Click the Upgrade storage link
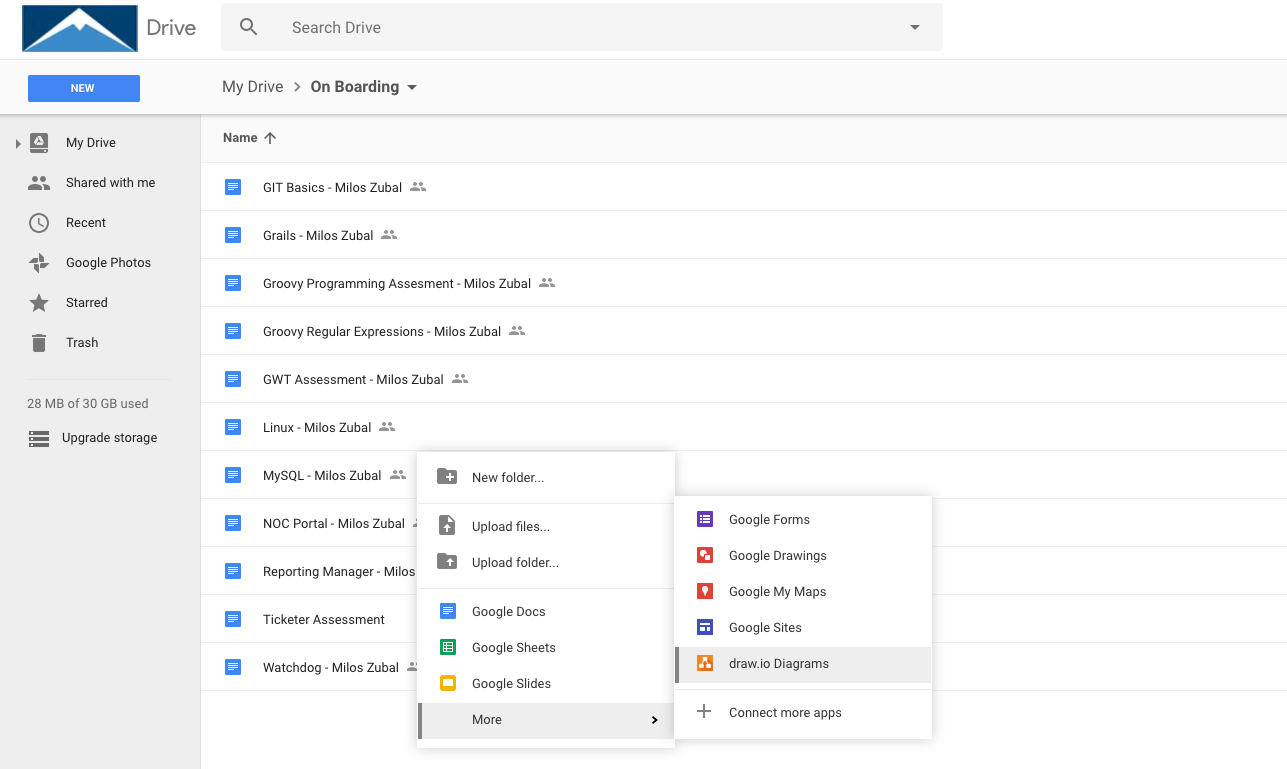 [x=109, y=438]
